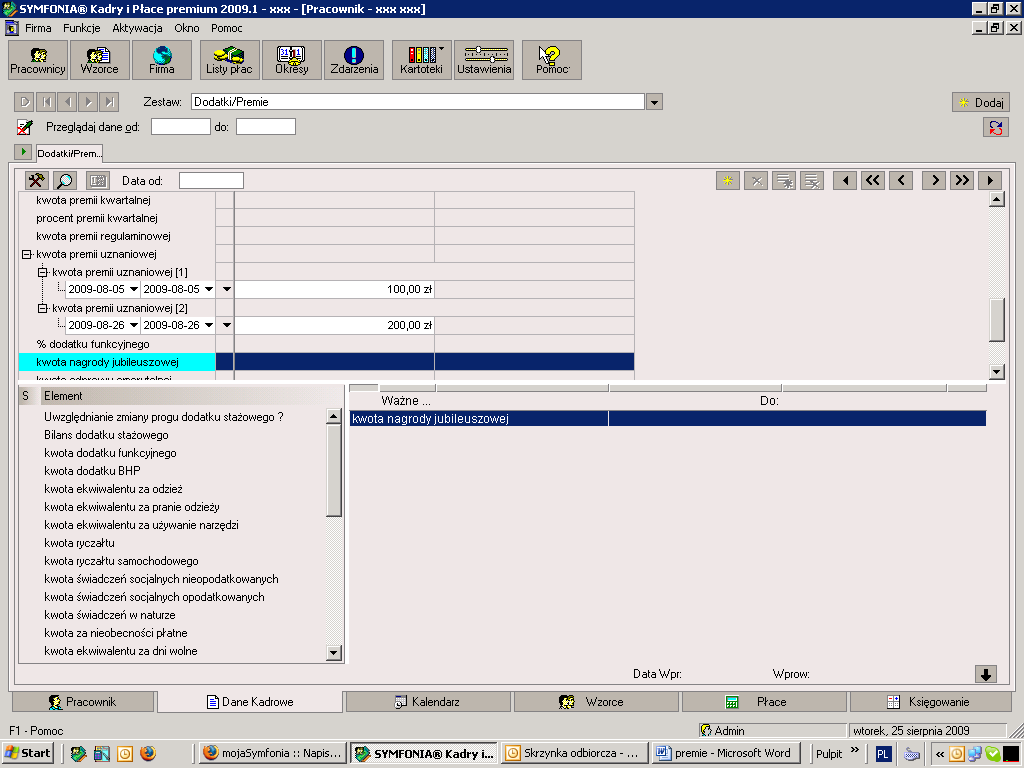Click the yellow star new-entry icon in grid toolbar
Image resolution: width=1024 pixels, height=768 pixels.
click(728, 181)
